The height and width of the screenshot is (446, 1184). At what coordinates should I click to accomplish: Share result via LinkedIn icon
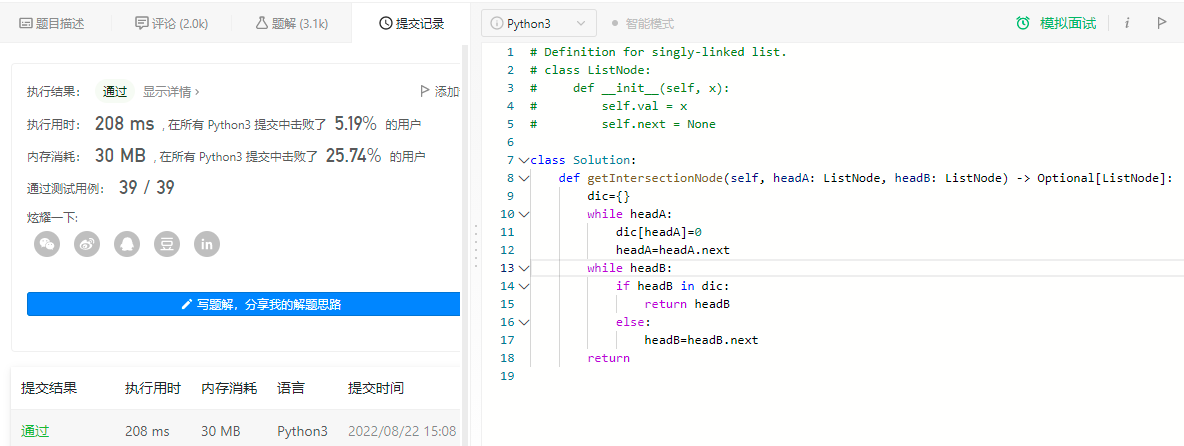(207, 244)
